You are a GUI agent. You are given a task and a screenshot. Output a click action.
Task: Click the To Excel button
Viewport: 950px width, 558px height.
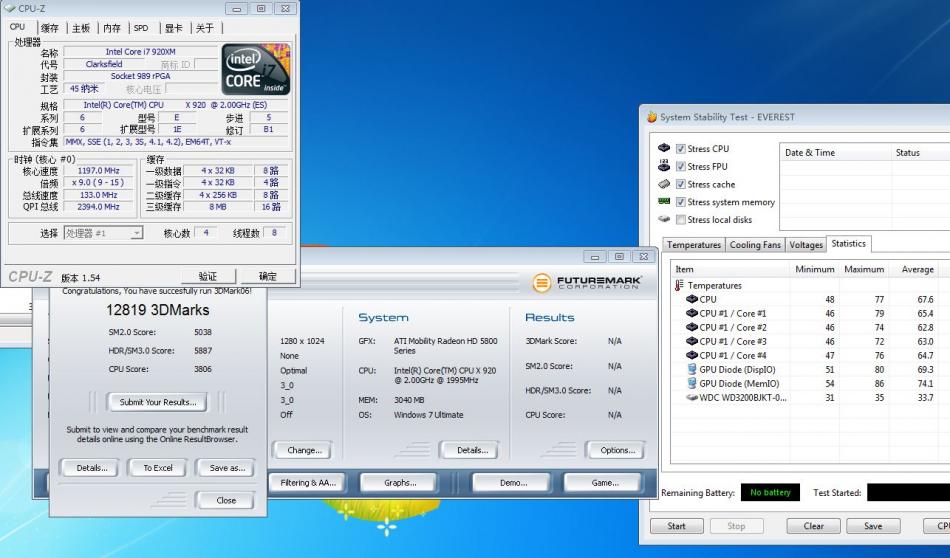point(158,468)
